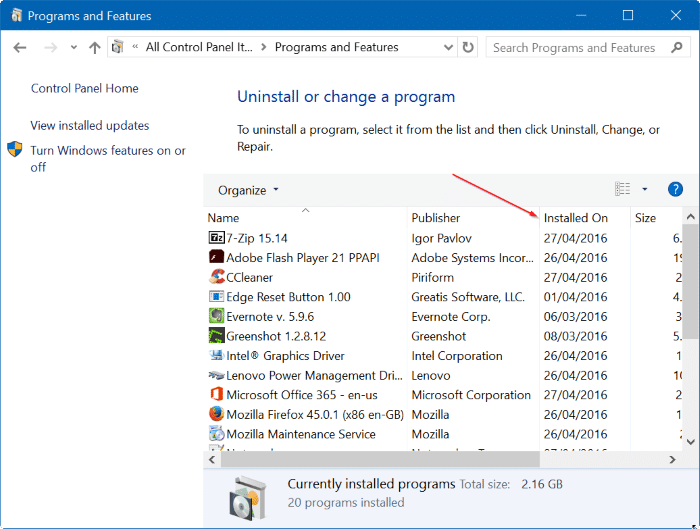
Task: Select 'Evernote v. 5.9.6' entry
Action: point(270,317)
